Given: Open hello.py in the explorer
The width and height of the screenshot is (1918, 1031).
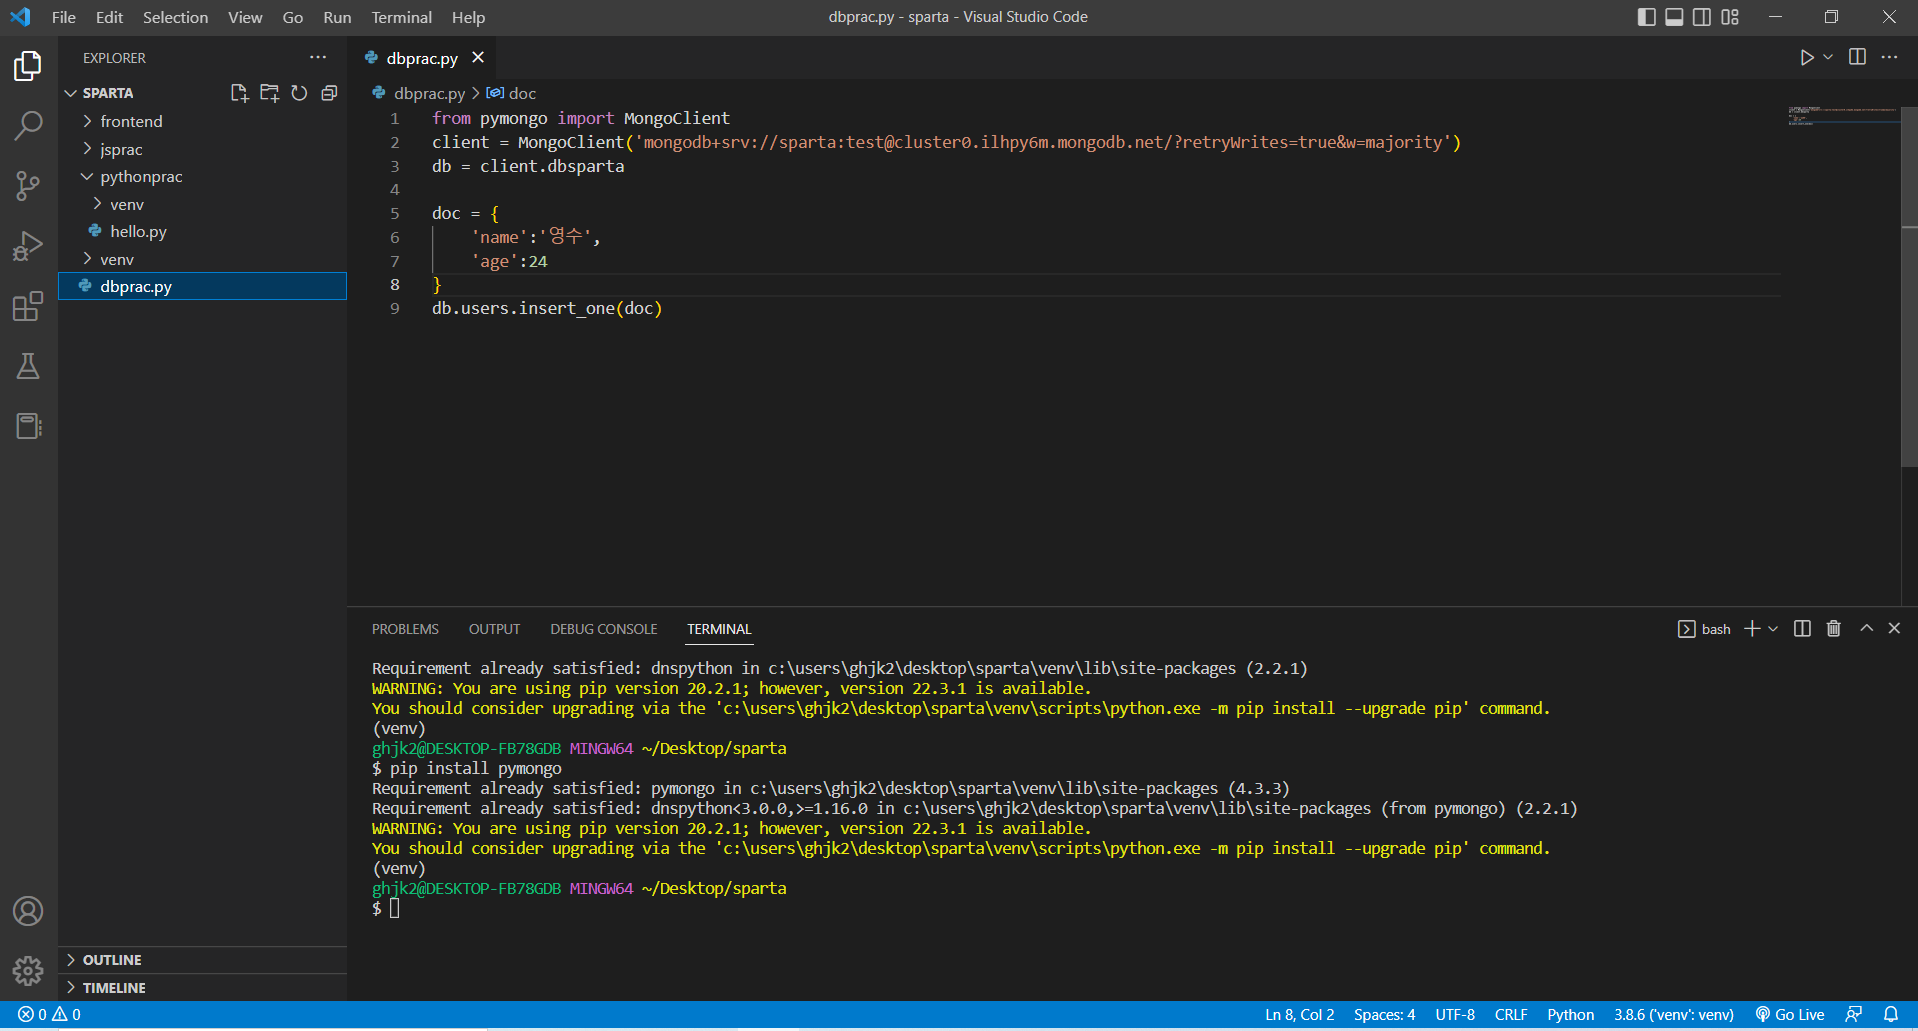Looking at the screenshot, I should tap(203, 231).
